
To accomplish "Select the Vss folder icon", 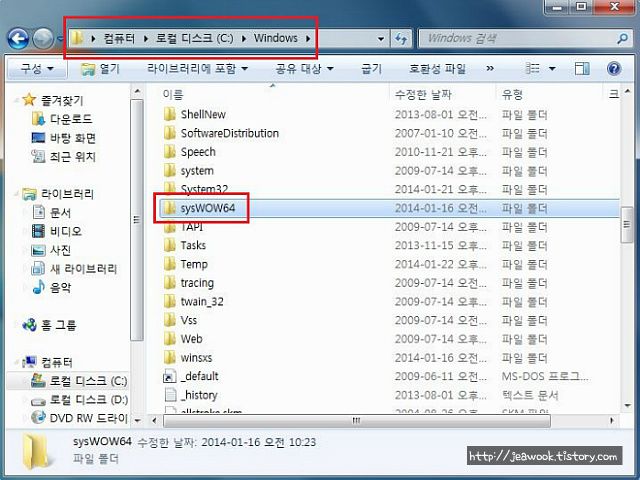I will point(170,320).
